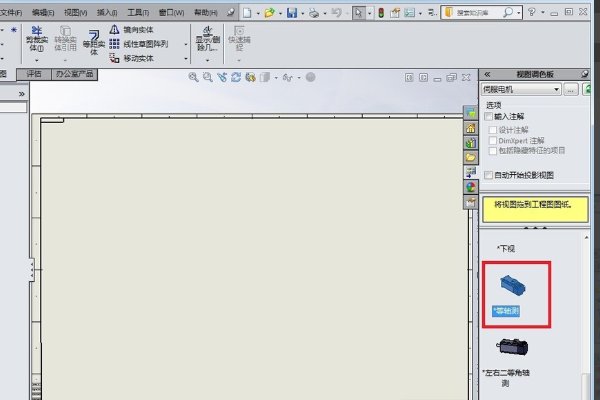Open the 伺服电机 model dropdown
Image resolution: width=600 pixels, height=400 pixels.
[x=521, y=90]
